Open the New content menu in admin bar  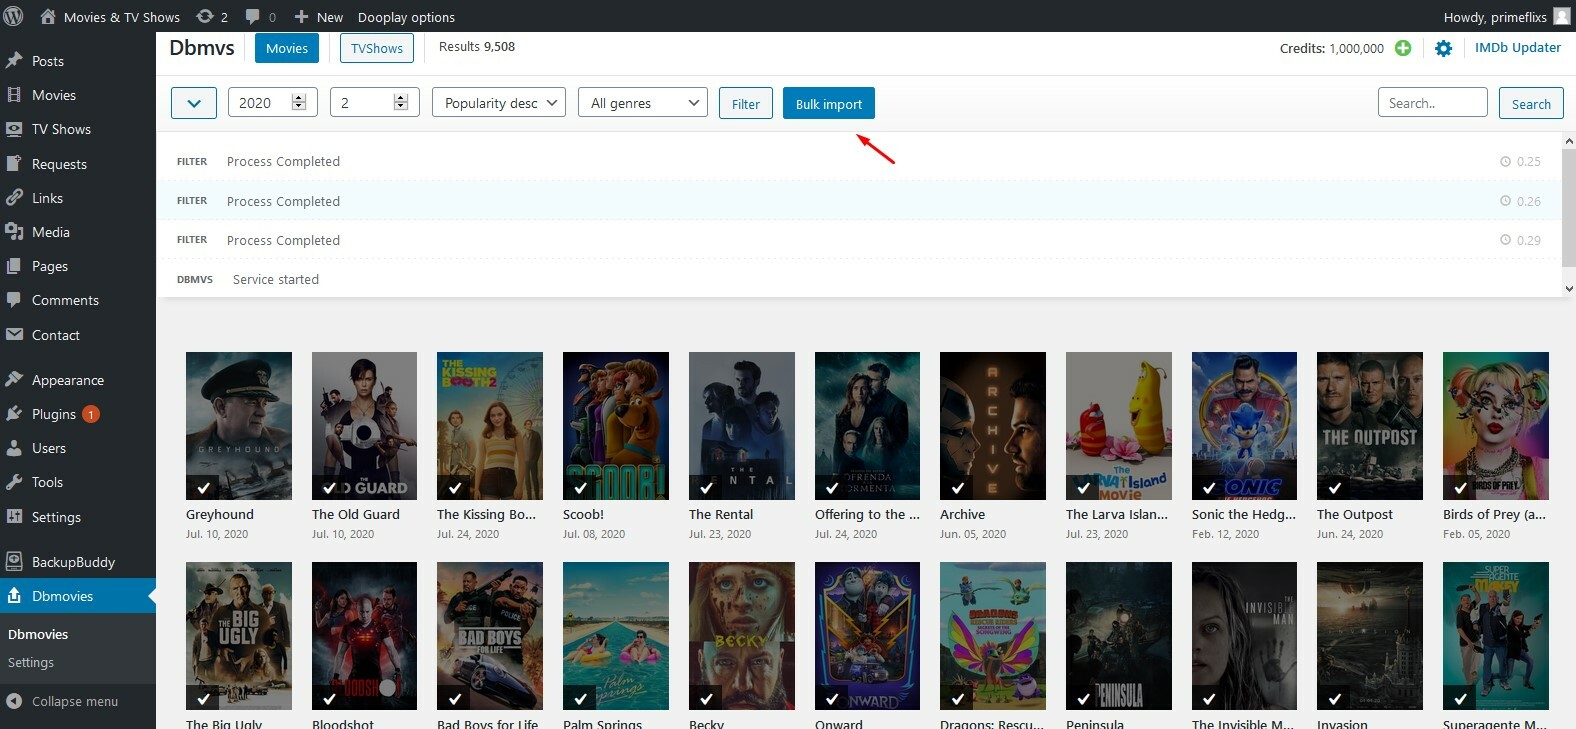point(318,17)
